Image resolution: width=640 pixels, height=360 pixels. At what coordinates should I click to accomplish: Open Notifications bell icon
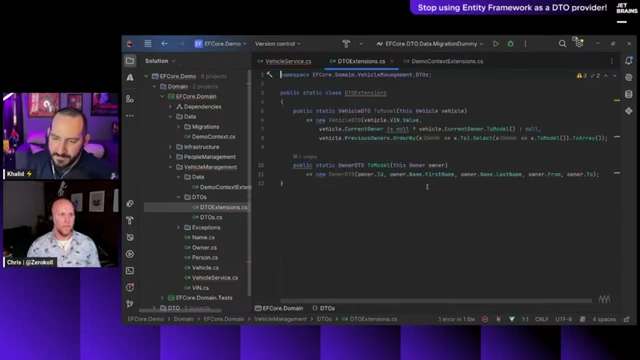tap(629, 61)
